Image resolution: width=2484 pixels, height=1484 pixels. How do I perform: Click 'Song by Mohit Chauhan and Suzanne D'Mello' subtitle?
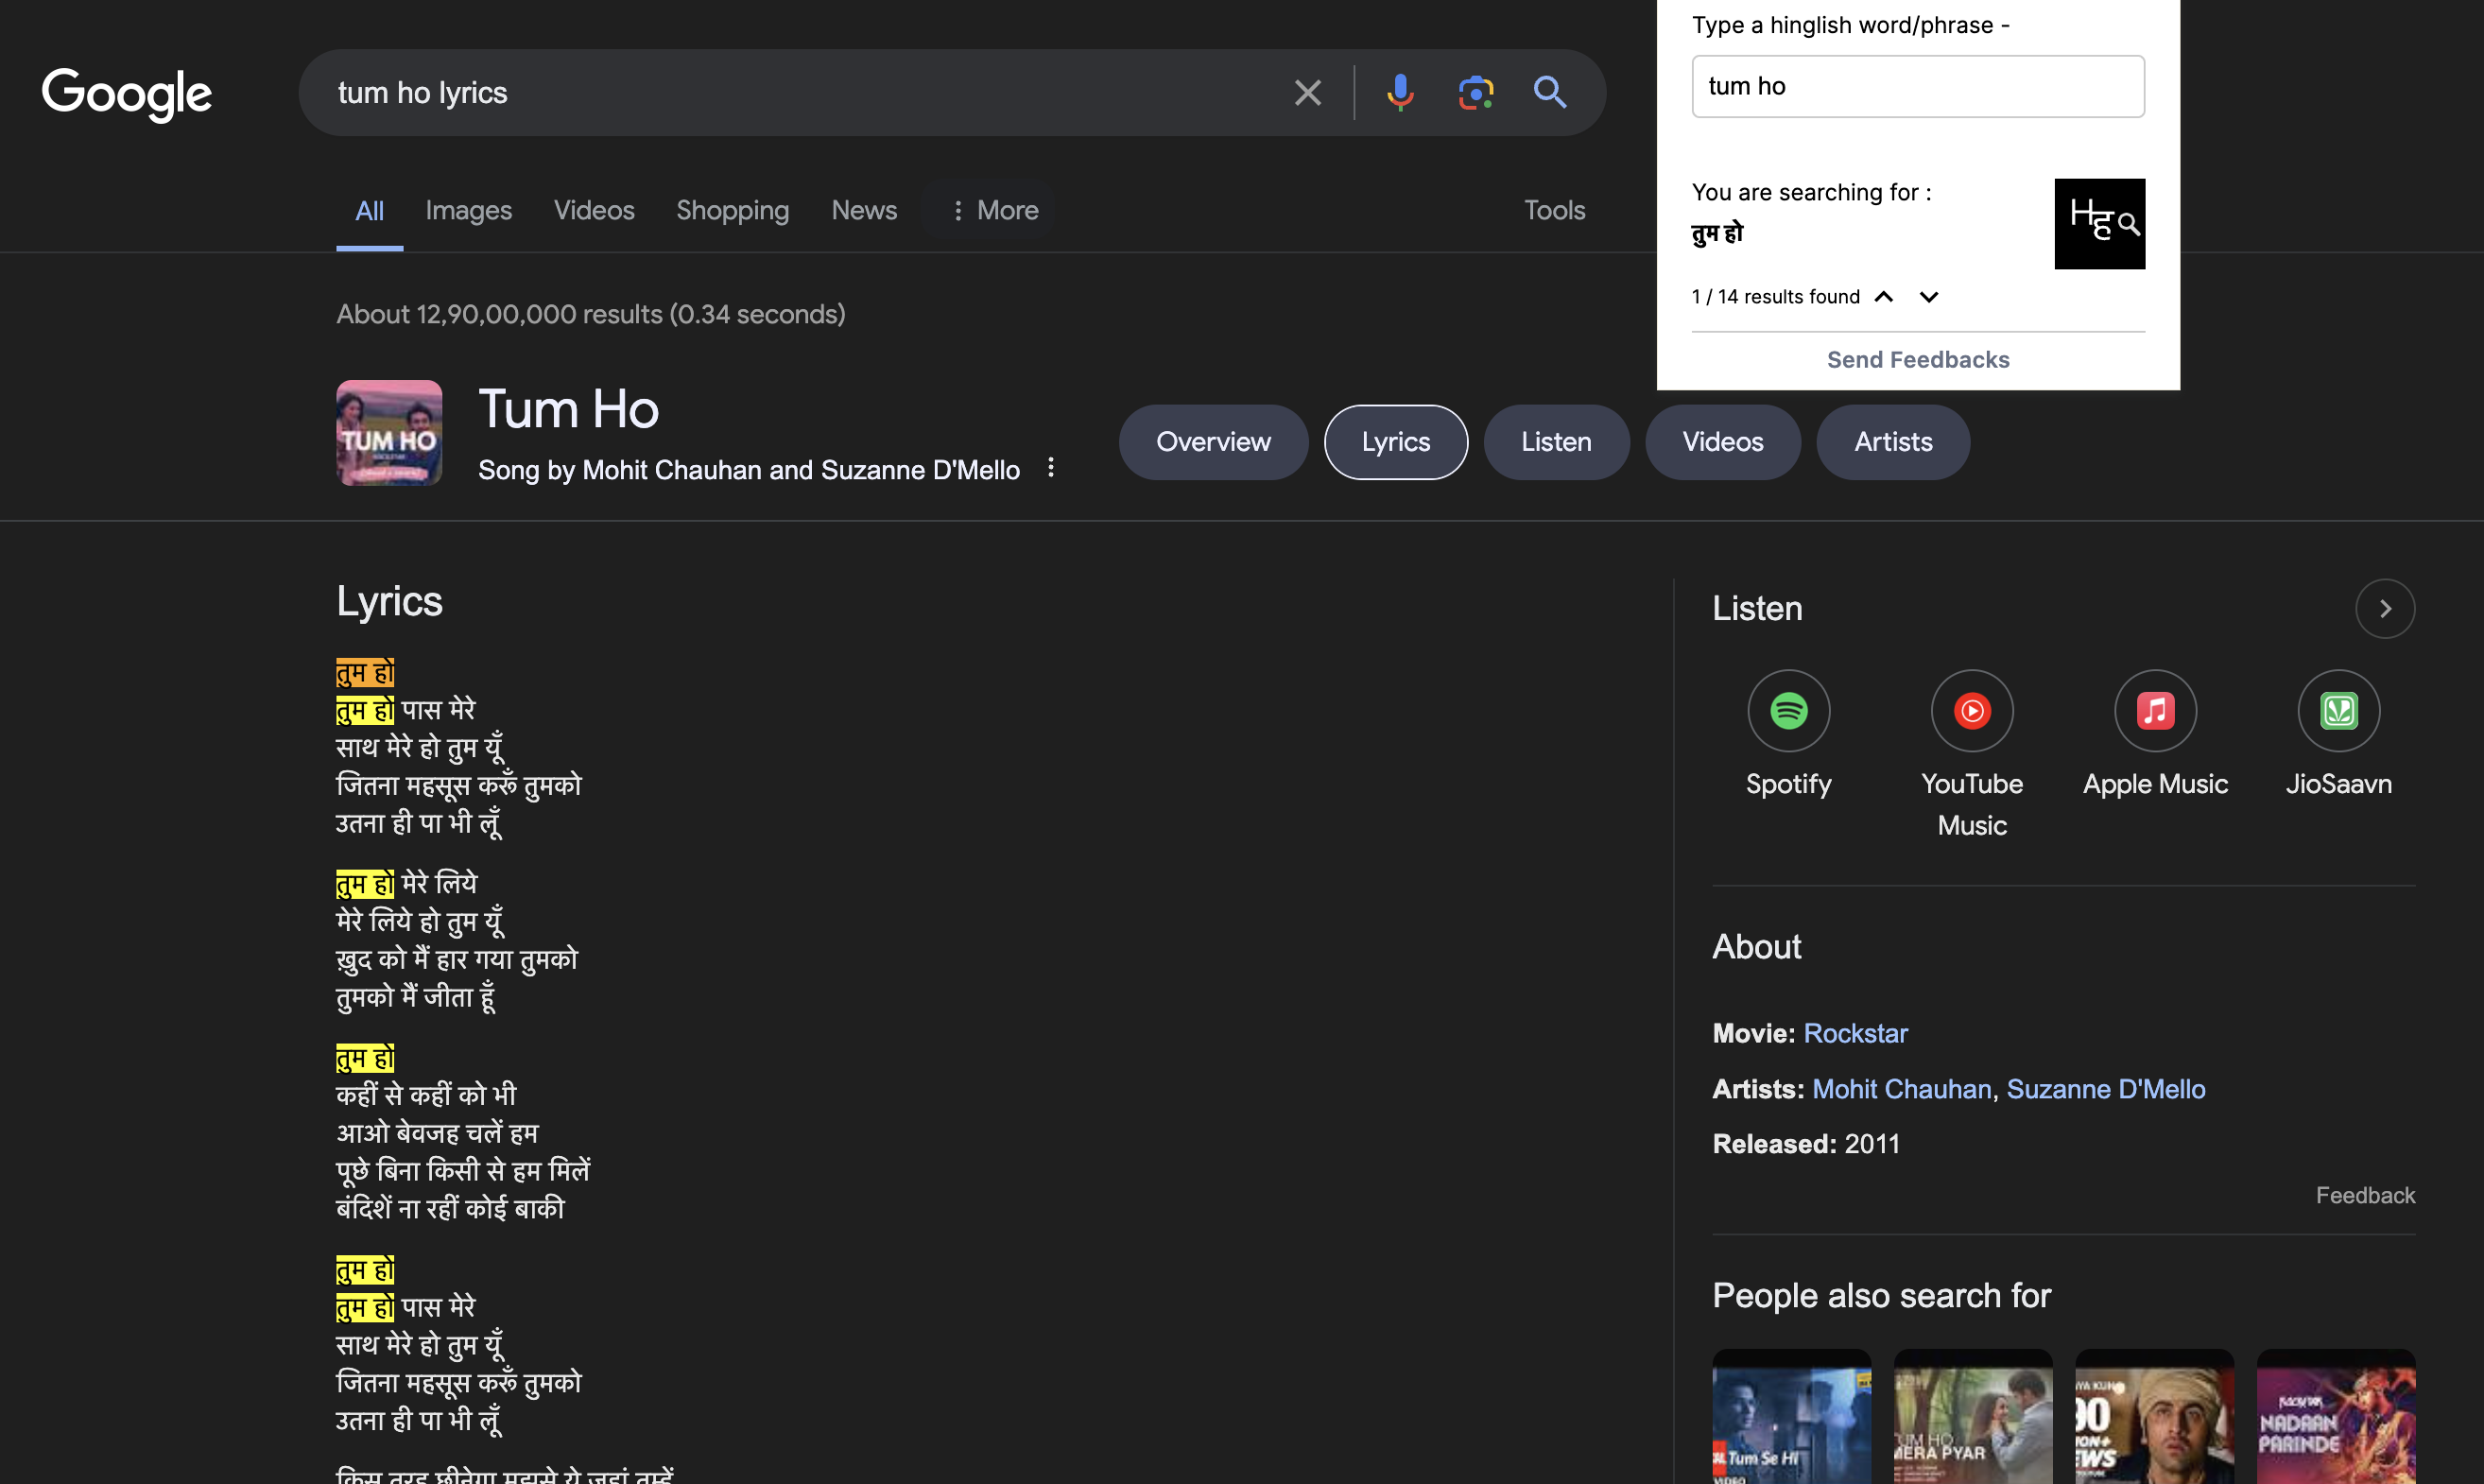tap(748, 470)
